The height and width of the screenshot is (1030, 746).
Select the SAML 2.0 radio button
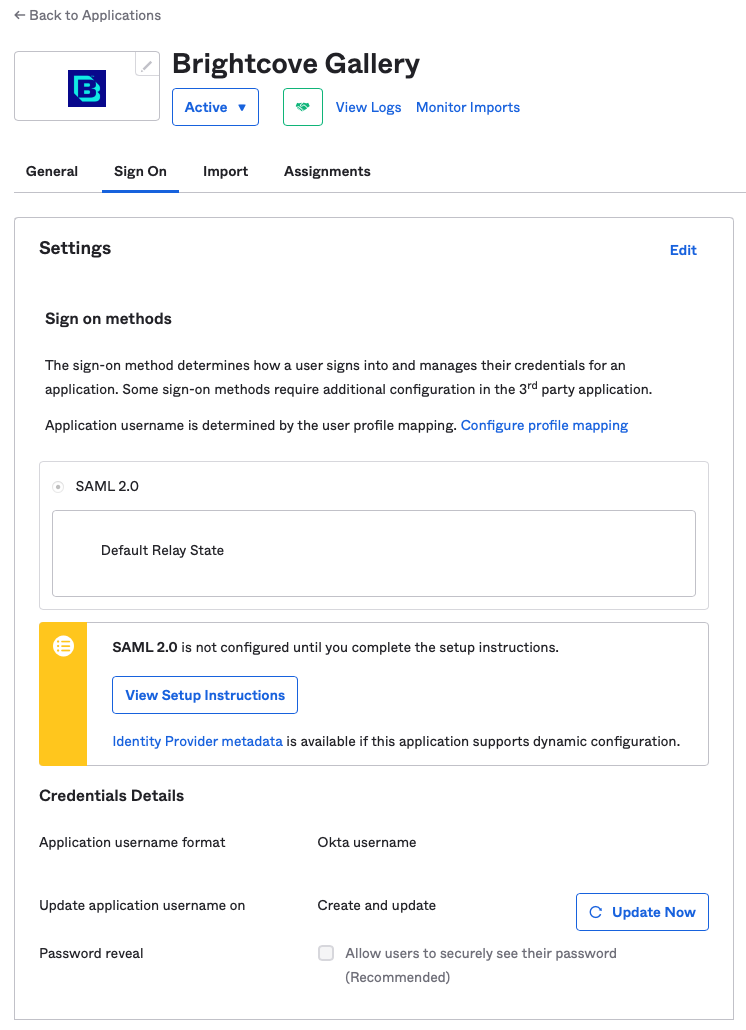pos(58,487)
